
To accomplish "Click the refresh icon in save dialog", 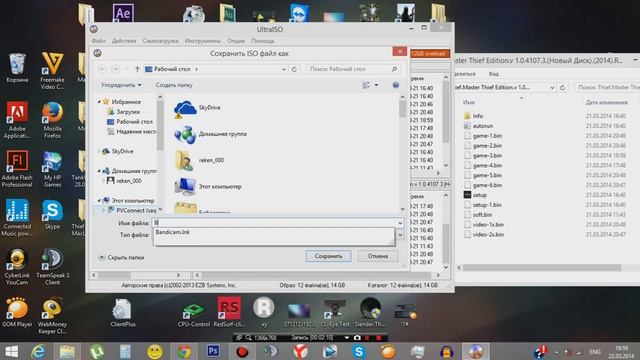I will [x=294, y=69].
